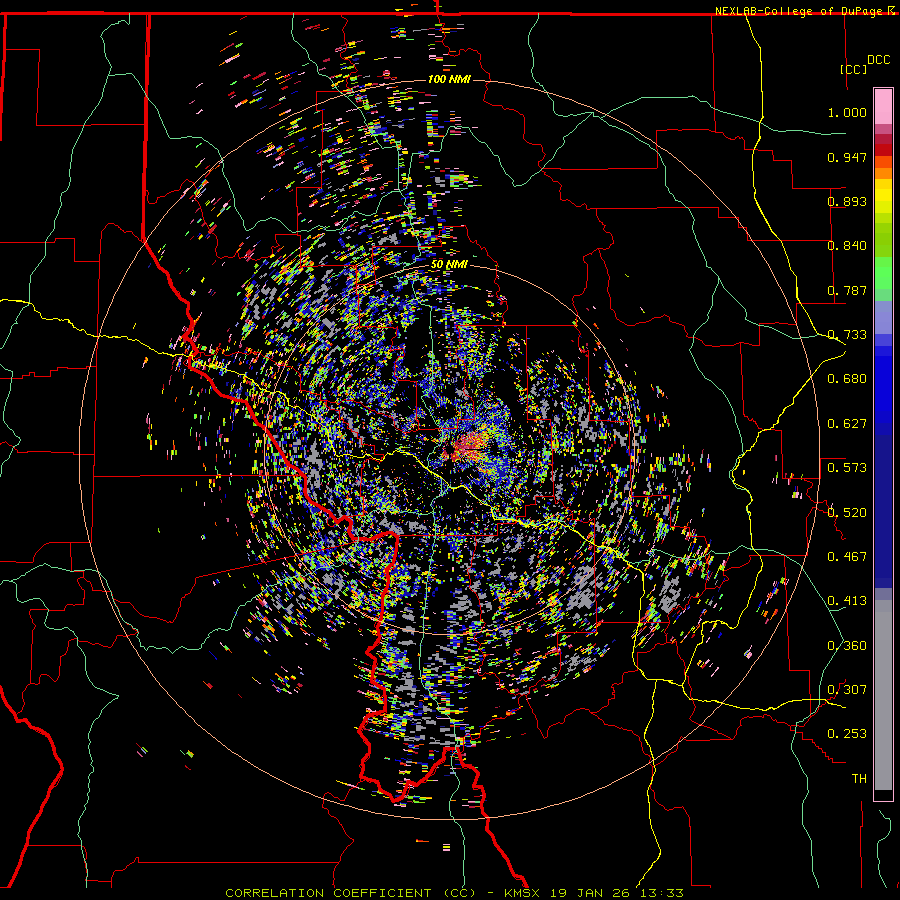Click the 0.840 legend value
The height and width of the screenshot is (900, 900).
(847, 246)
